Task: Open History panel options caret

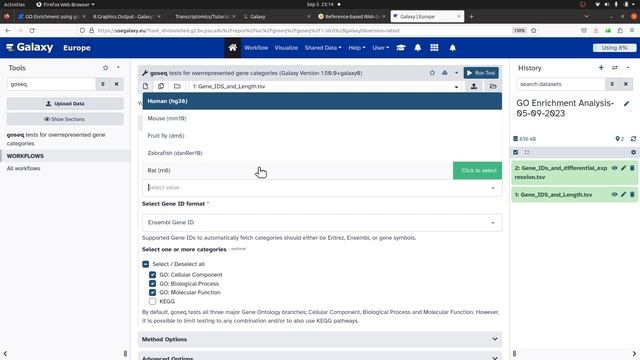Action: point(628,68)
